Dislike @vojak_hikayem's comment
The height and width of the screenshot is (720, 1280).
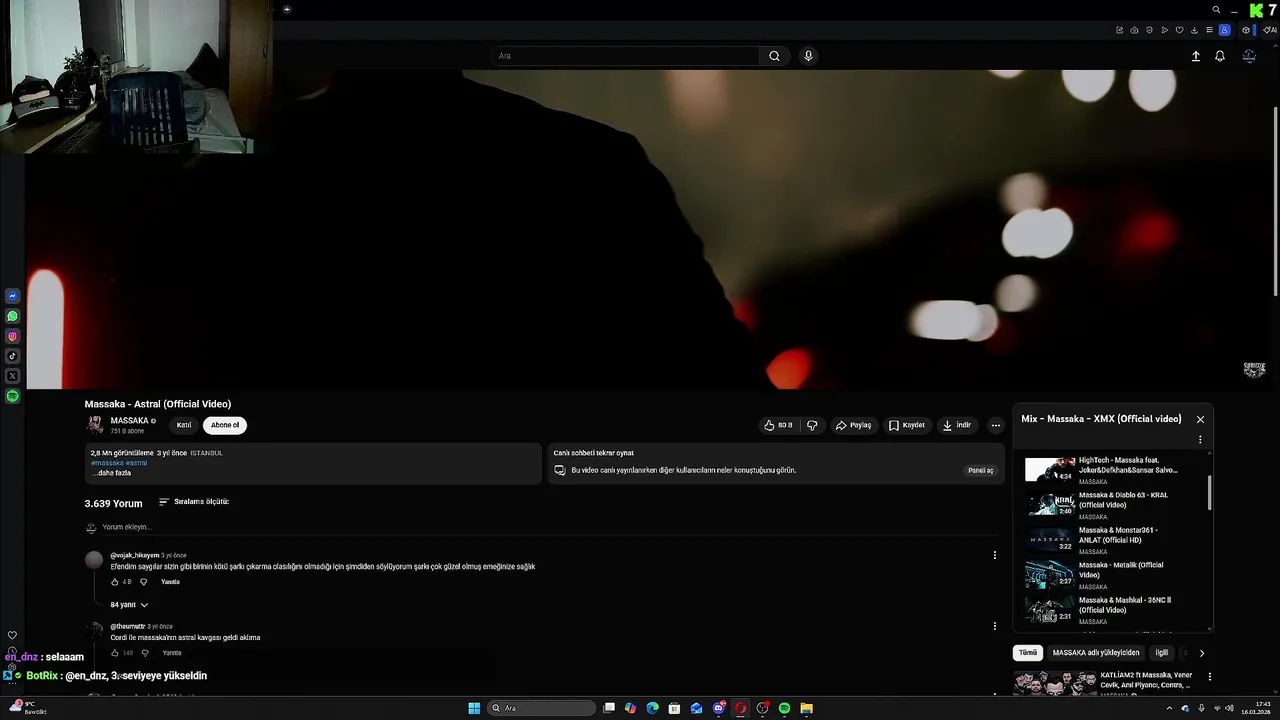pyautogui.click(x=143, y=581)
